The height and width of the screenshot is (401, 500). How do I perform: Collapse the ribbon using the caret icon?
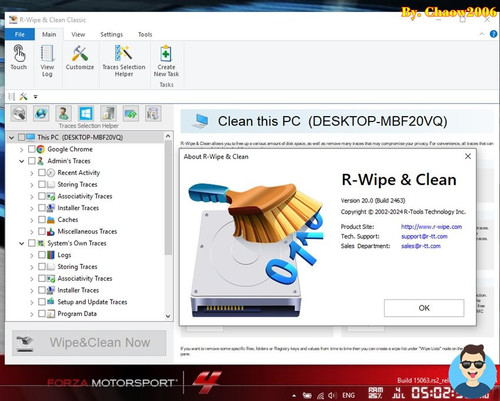tap(482, 34)
